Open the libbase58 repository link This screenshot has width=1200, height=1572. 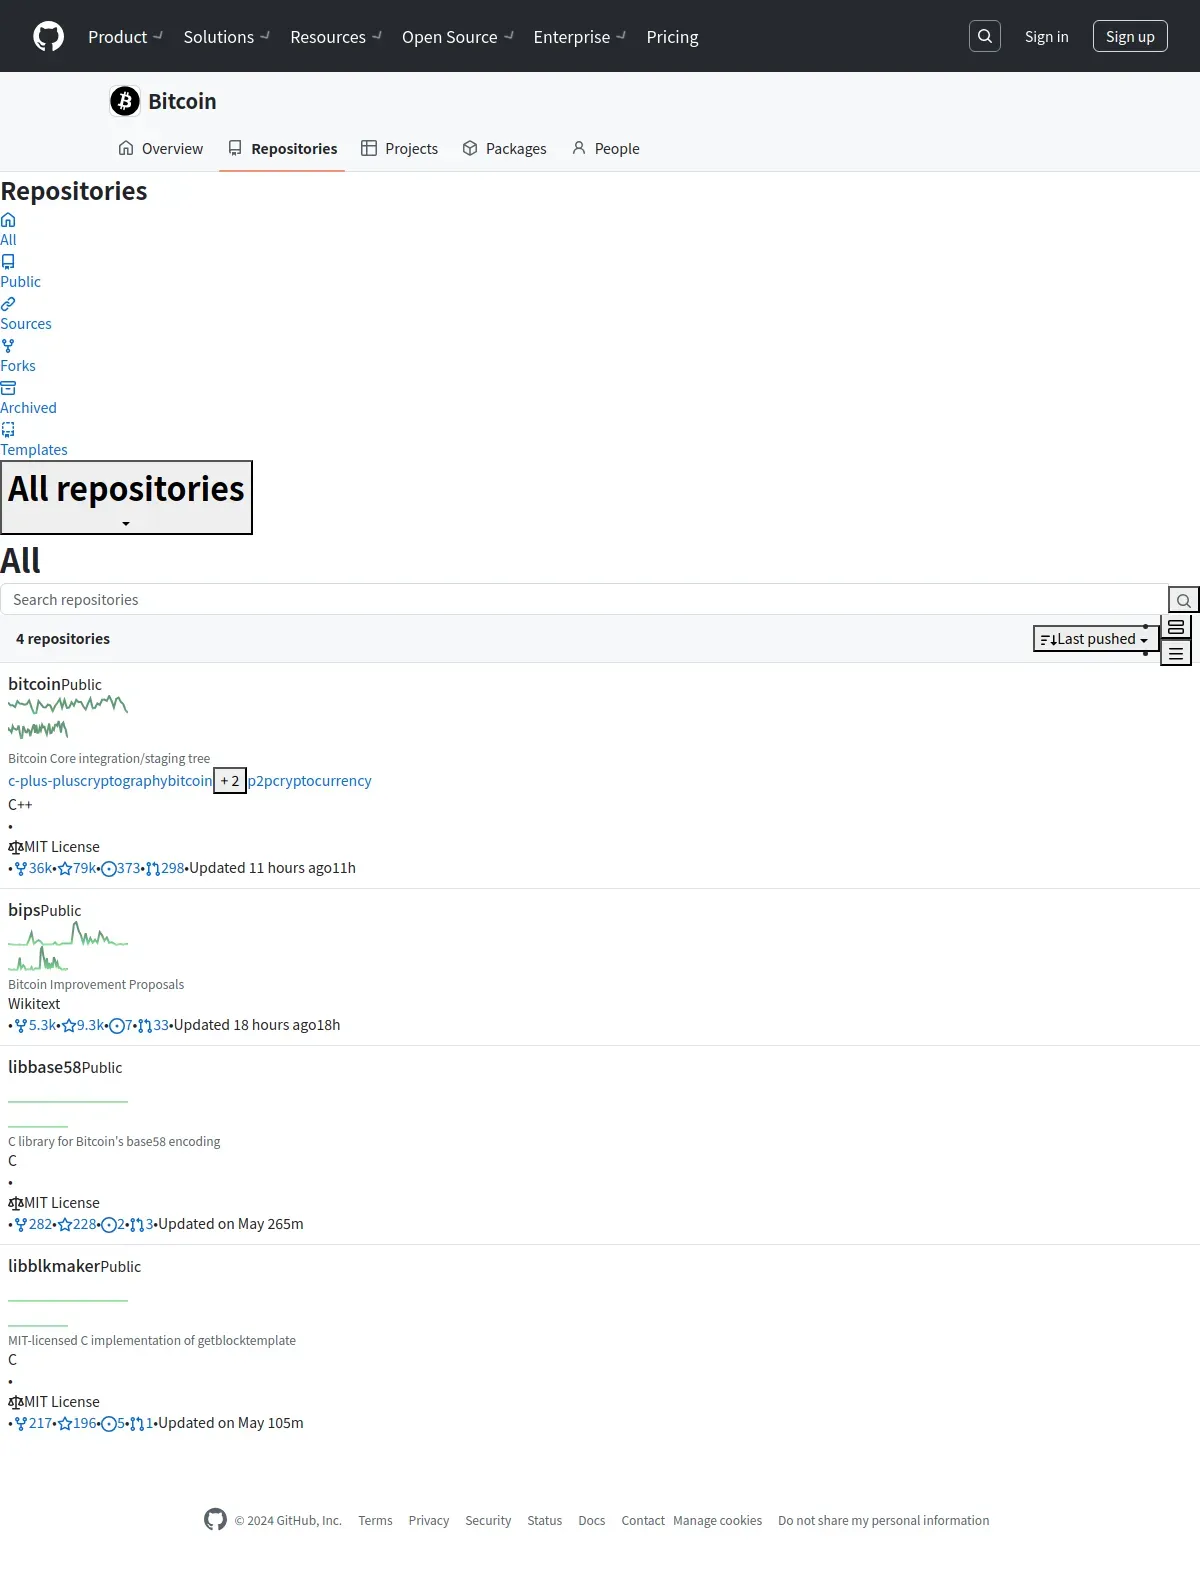pyautogui.click(x=45, y=1067)
